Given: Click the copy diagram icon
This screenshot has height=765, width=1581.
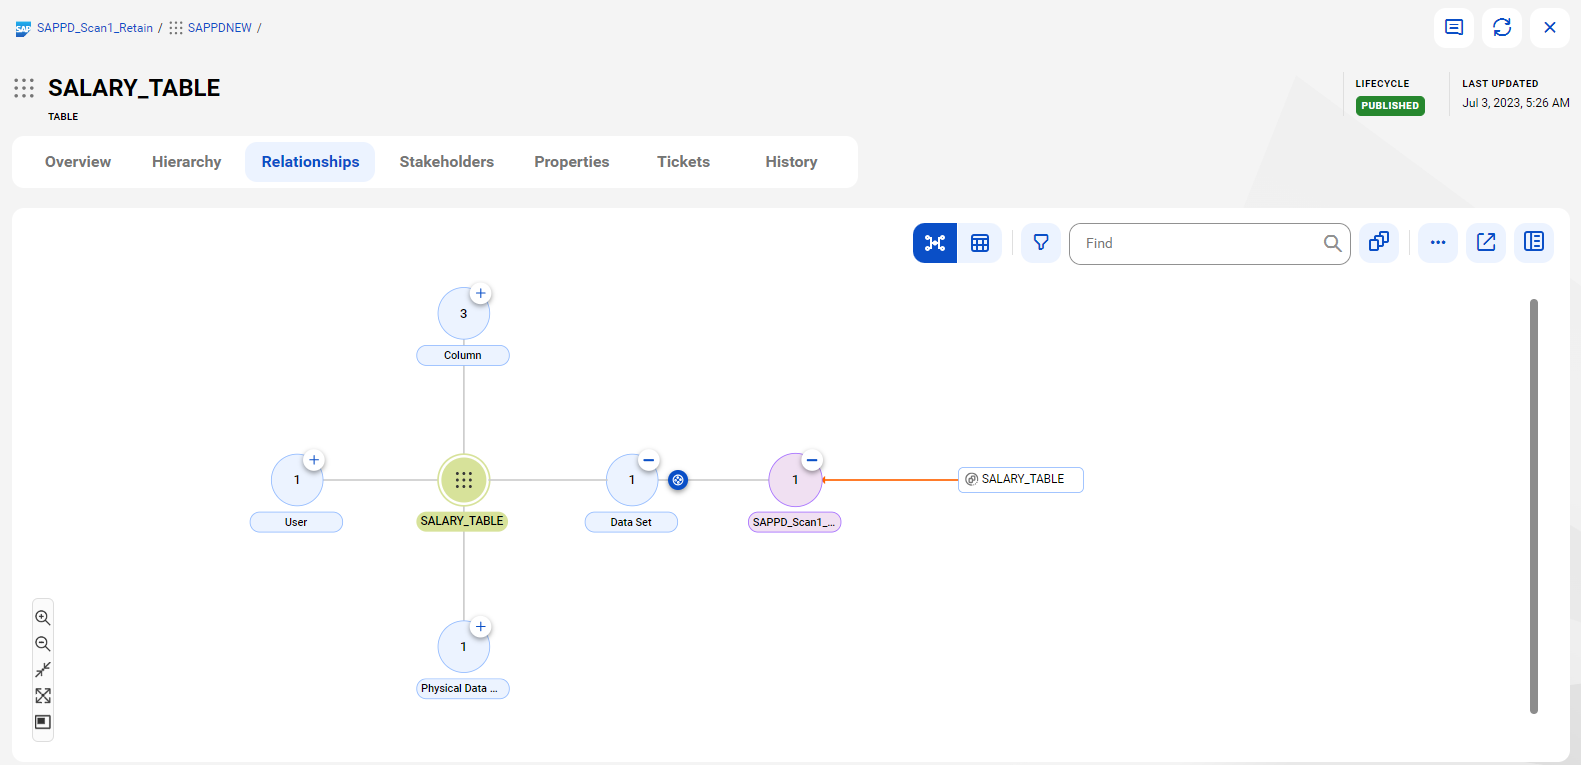Looking at the screenshot, I should [x=1379, y=242].
